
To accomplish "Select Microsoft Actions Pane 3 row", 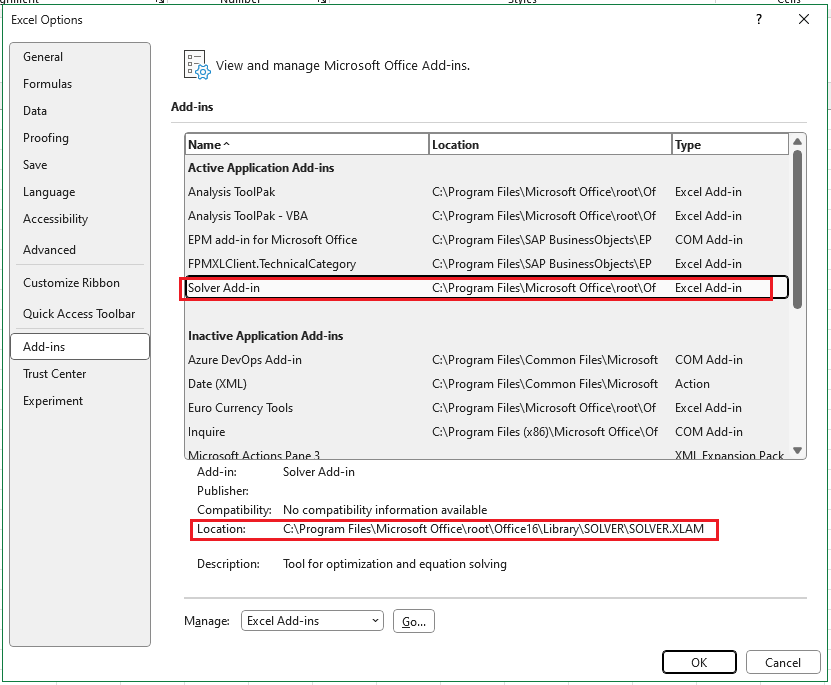I will (487, 453).
